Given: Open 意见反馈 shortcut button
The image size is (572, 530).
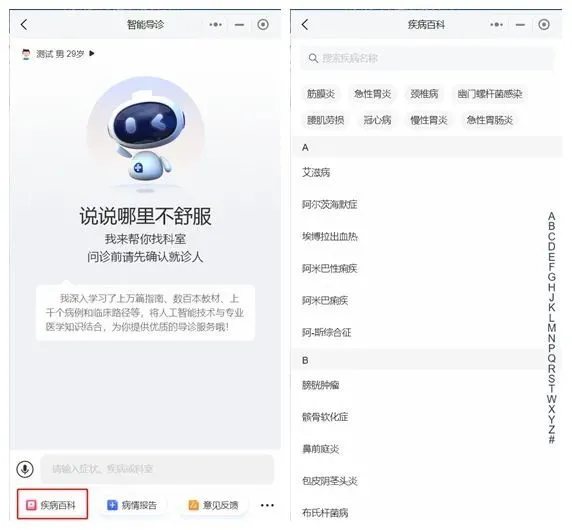Looking at the screenshot, I should (214, 505).
